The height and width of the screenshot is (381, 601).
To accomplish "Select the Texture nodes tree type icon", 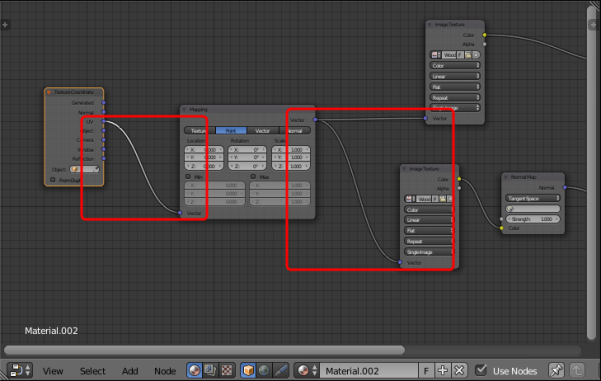I will (227, 371).
